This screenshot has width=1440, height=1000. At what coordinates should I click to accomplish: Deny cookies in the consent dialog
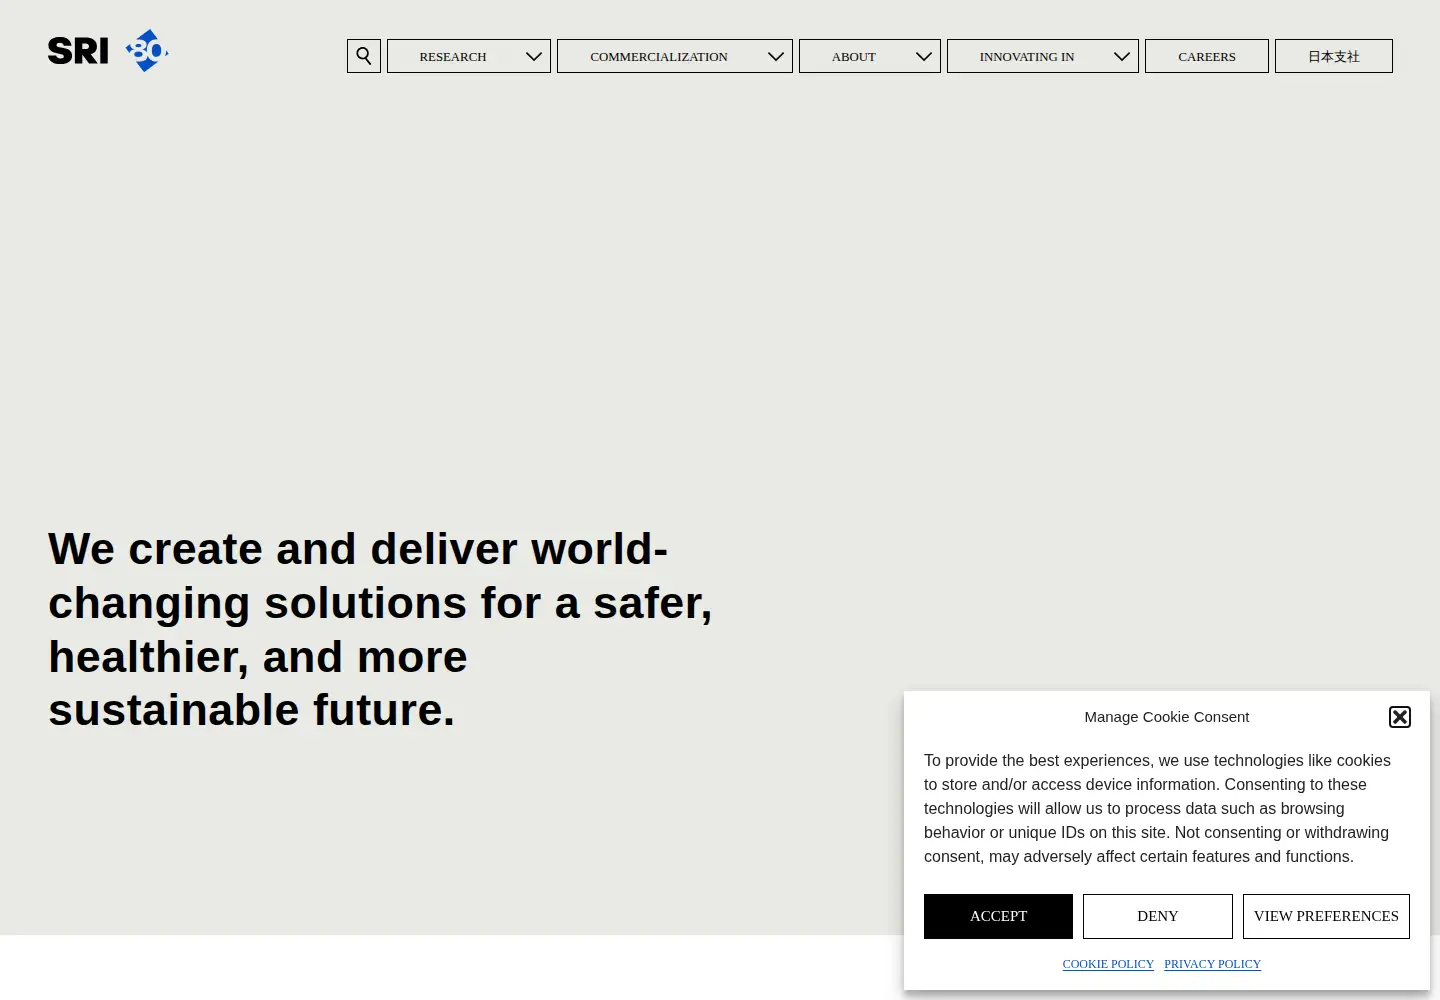1158,916
